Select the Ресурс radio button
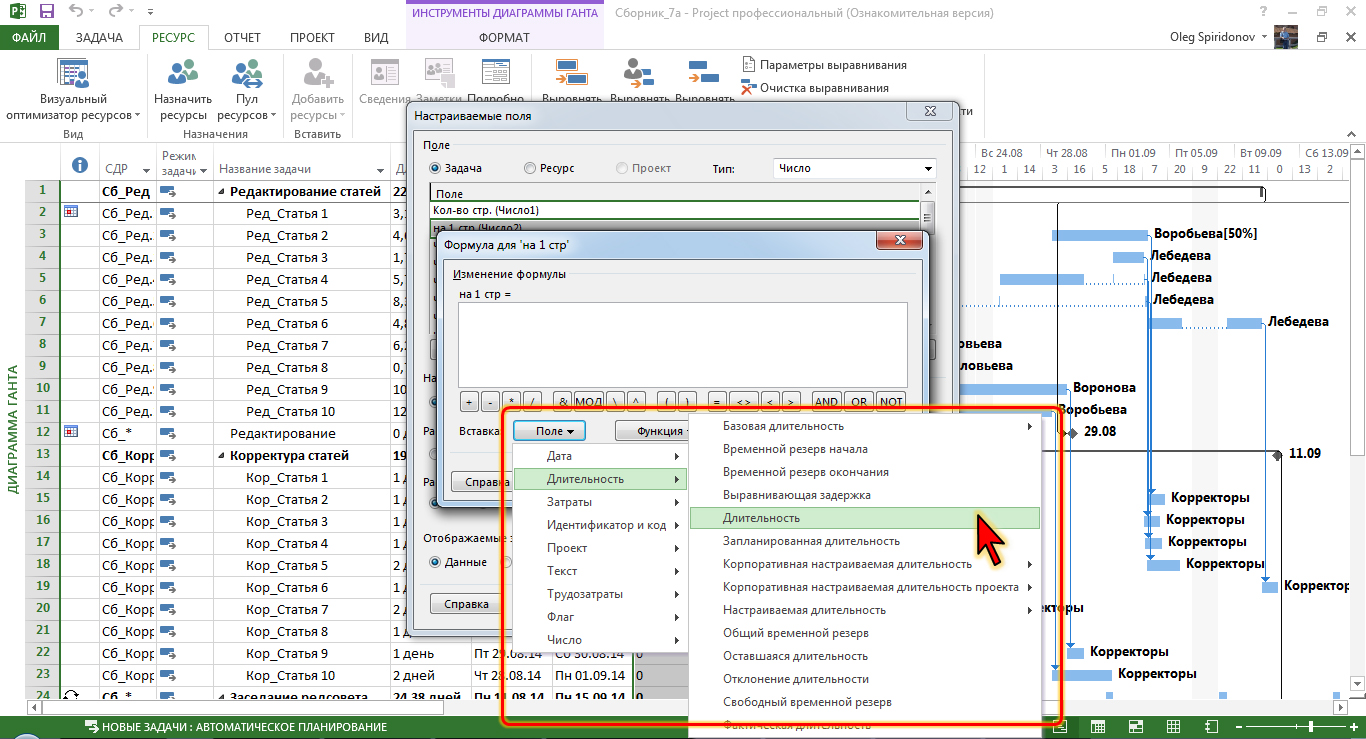The width and height of the screenshot is (1366, 739). click(529, 168)
